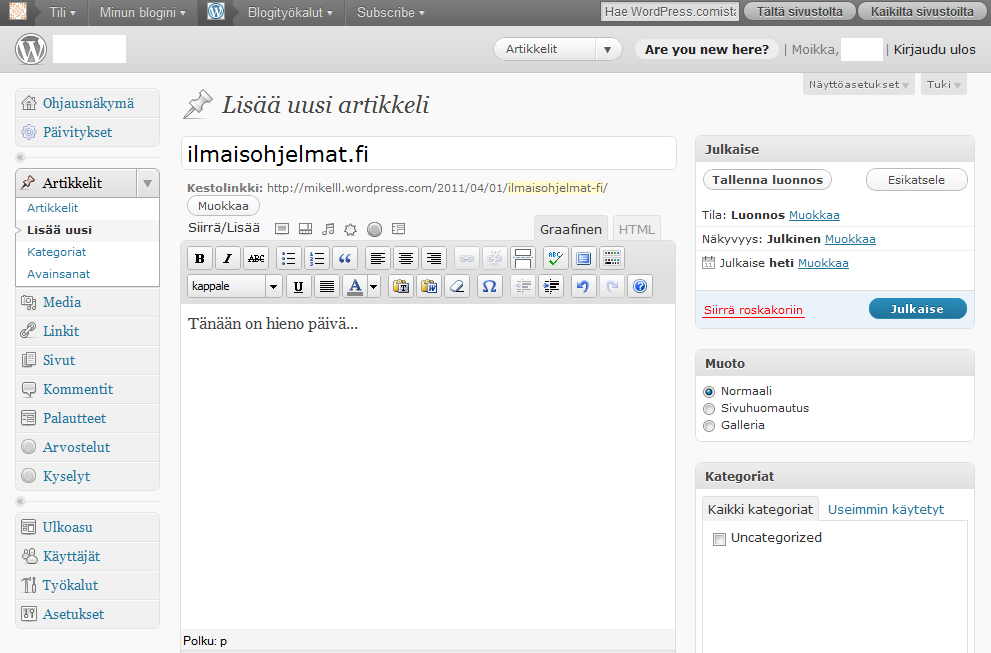This screenshot has width=991, height=653.
Task: Open the Tili menu
Action: [63, 13]
